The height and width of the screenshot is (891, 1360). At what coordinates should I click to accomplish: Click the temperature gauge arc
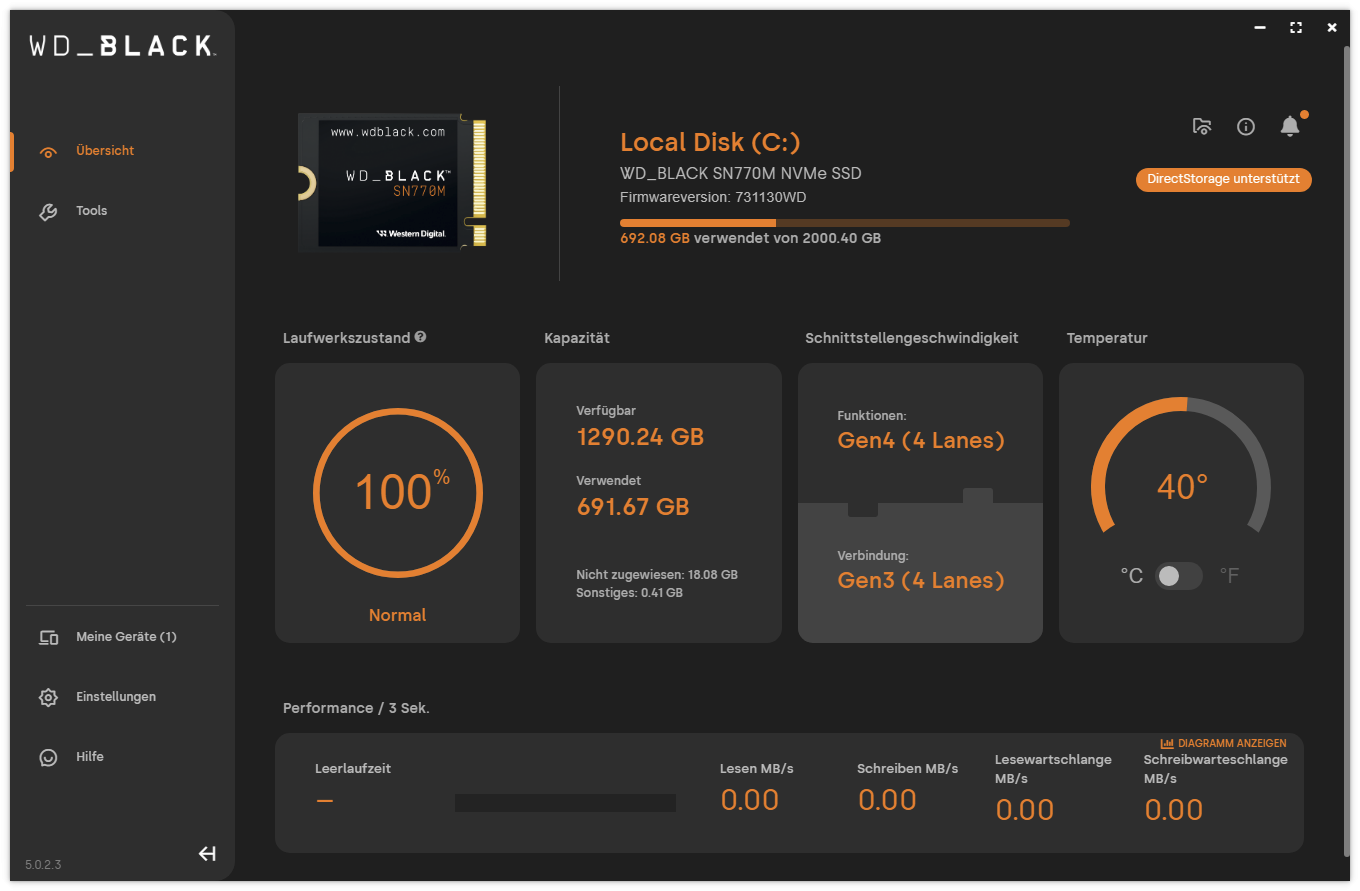1181,465
